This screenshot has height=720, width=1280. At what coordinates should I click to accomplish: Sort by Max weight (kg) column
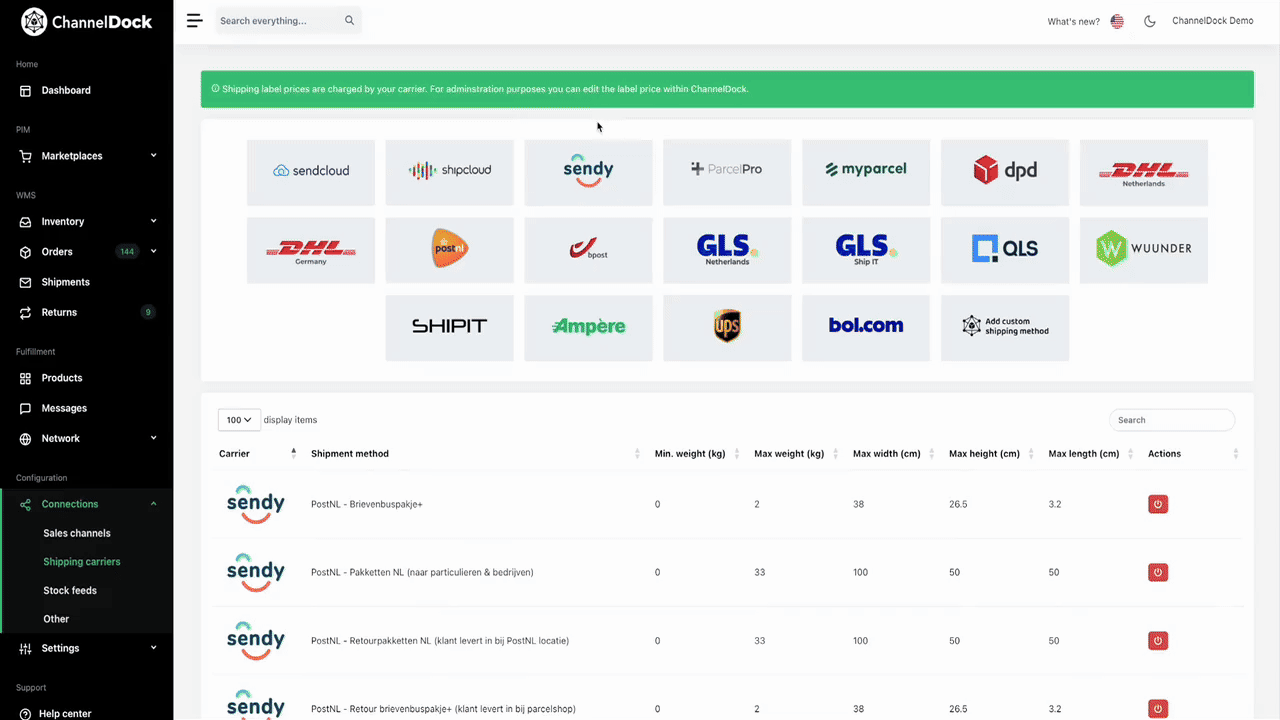tap(797, 454)
